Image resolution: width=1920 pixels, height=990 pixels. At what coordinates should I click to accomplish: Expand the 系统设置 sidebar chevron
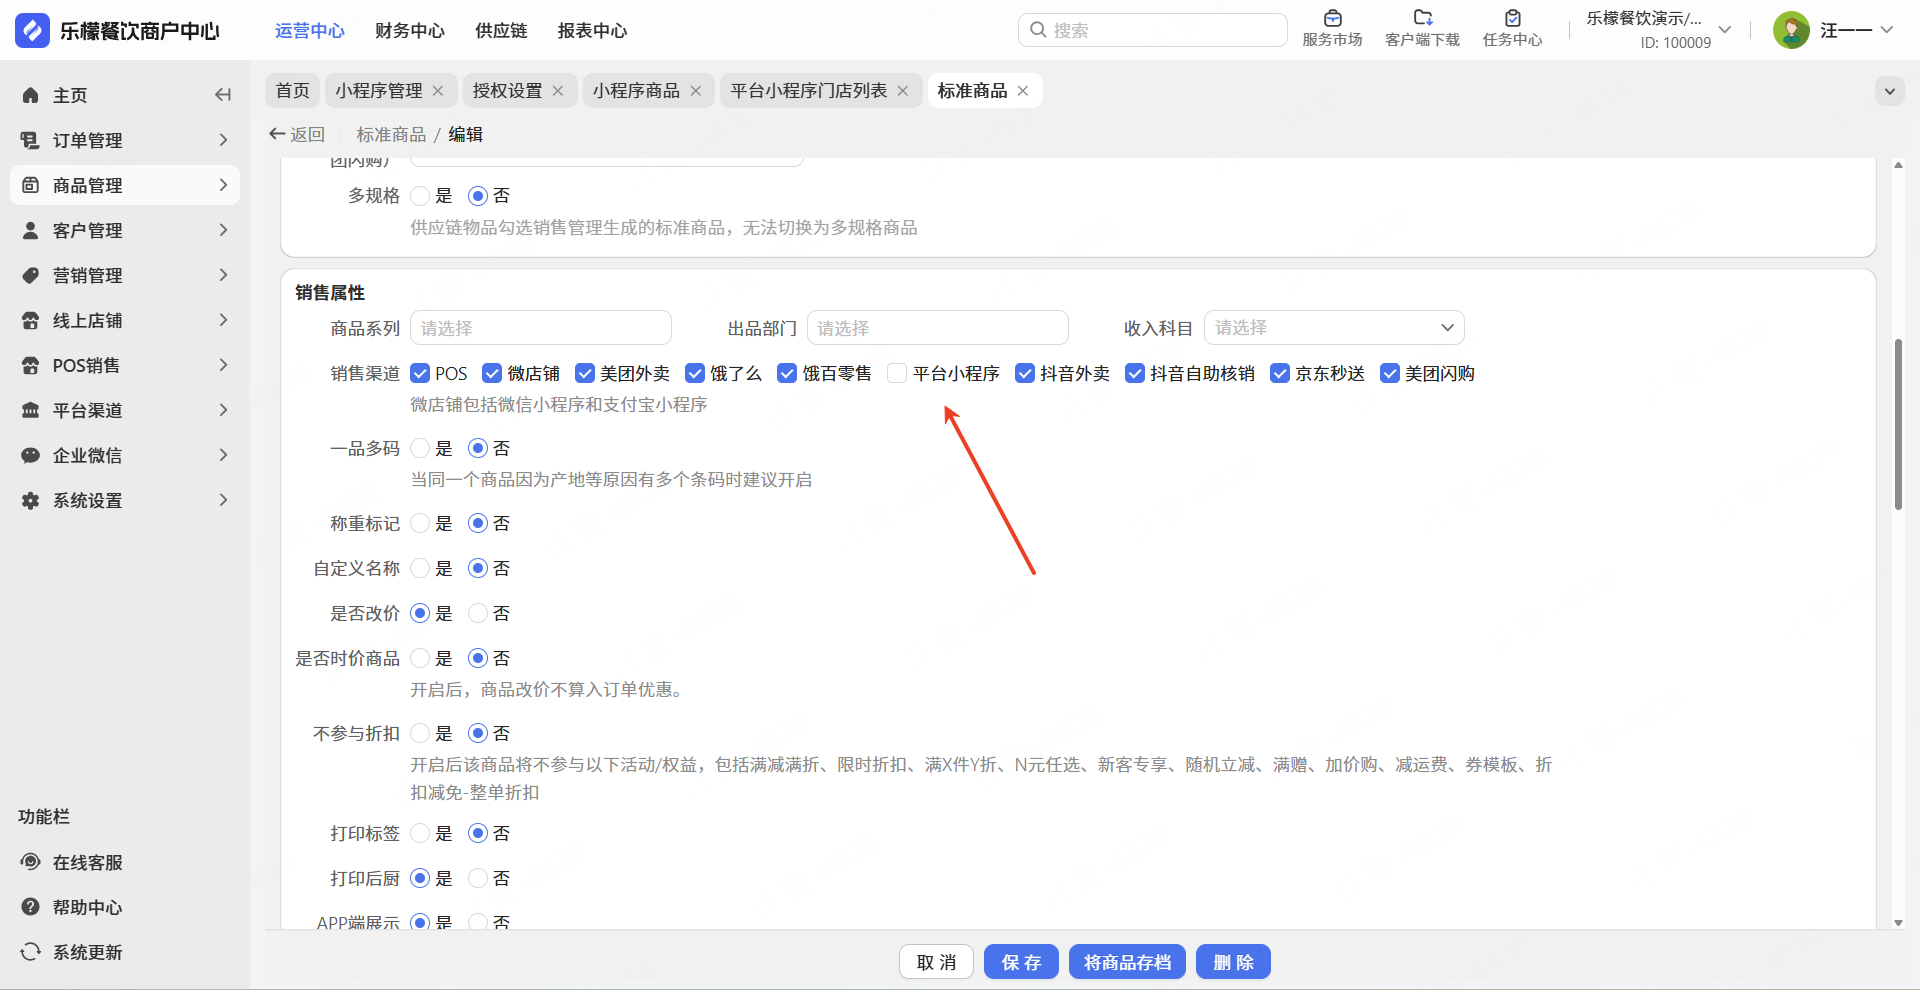click(x=223, y=500)
